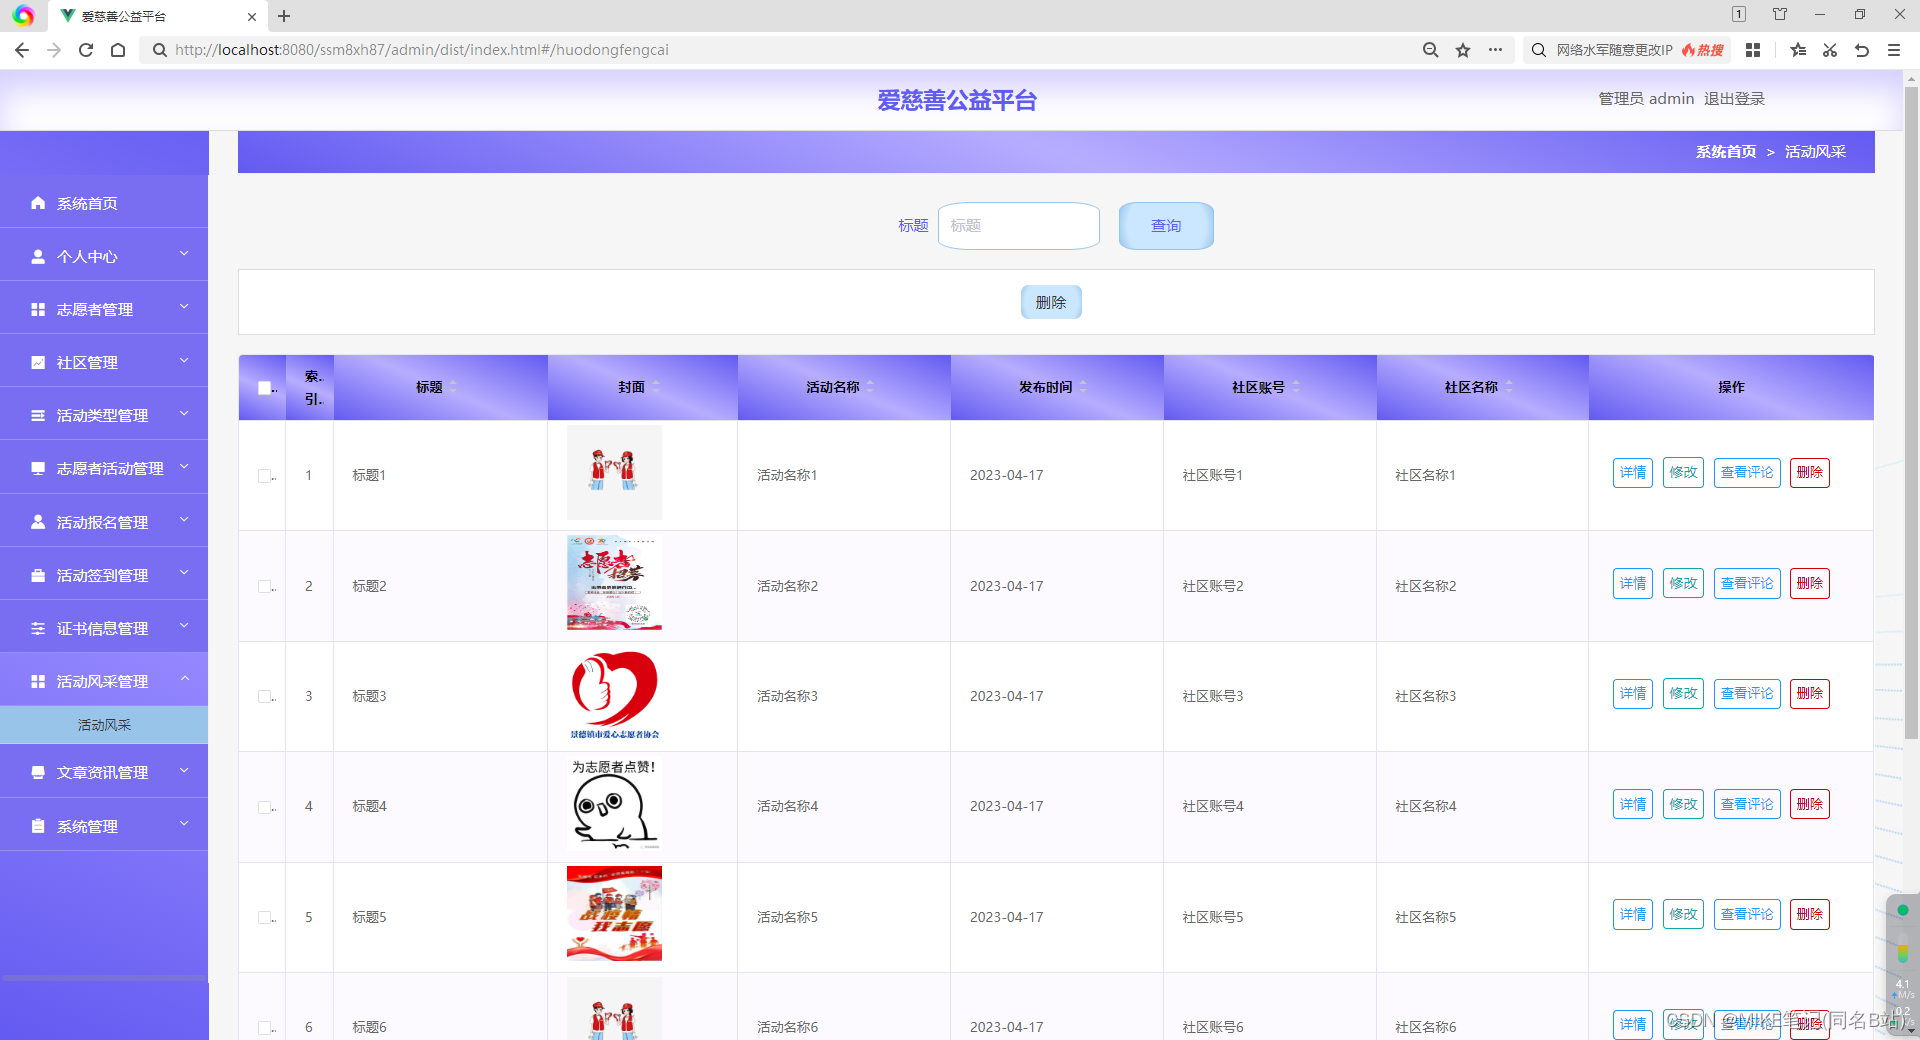Expand 志愿者活动管理 menu chevron
The height and width of the screenshot is (1040, 1920).
(x=184, y=466)
